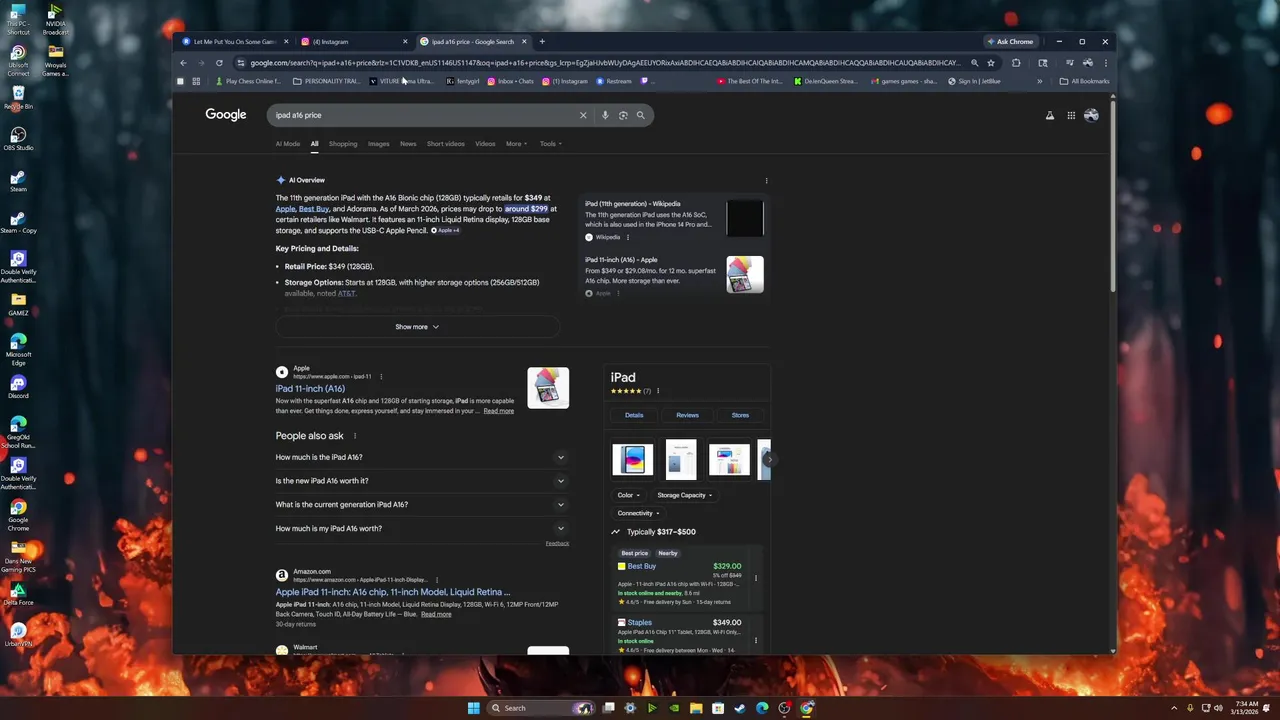The width and height of the screenshot is (1280, 720).
Task: Open the iPad panel Reviews tab
Action: (x=687, y=415)
